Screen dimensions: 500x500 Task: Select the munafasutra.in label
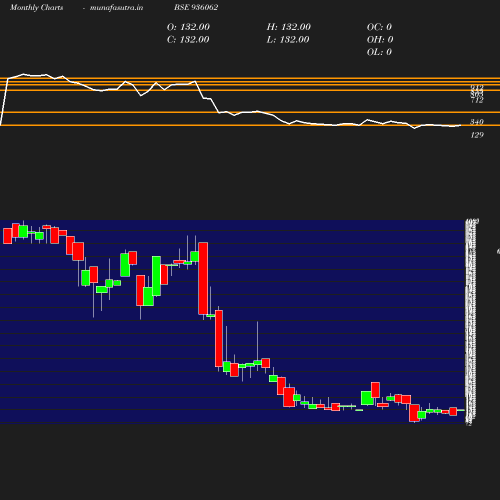point(116,7)
